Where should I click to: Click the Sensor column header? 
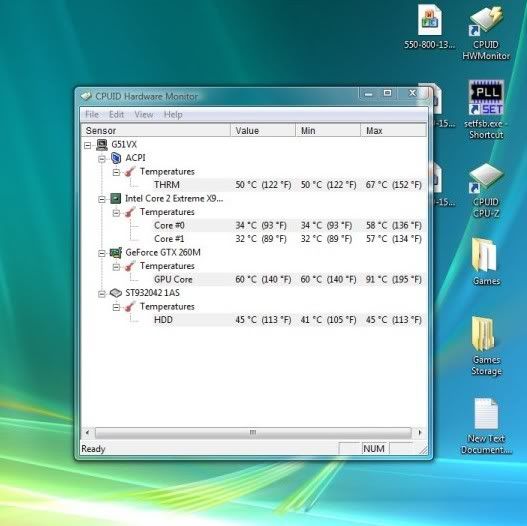156,130
